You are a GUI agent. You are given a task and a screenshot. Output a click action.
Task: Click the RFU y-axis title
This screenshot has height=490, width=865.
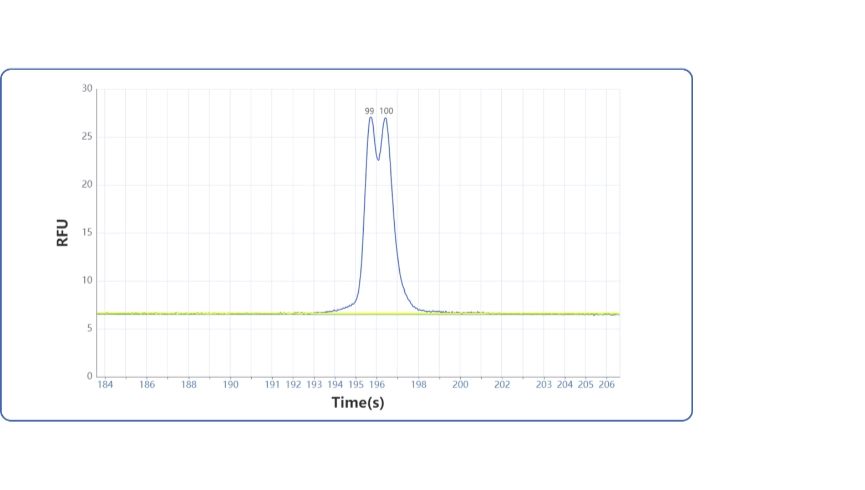63,233
